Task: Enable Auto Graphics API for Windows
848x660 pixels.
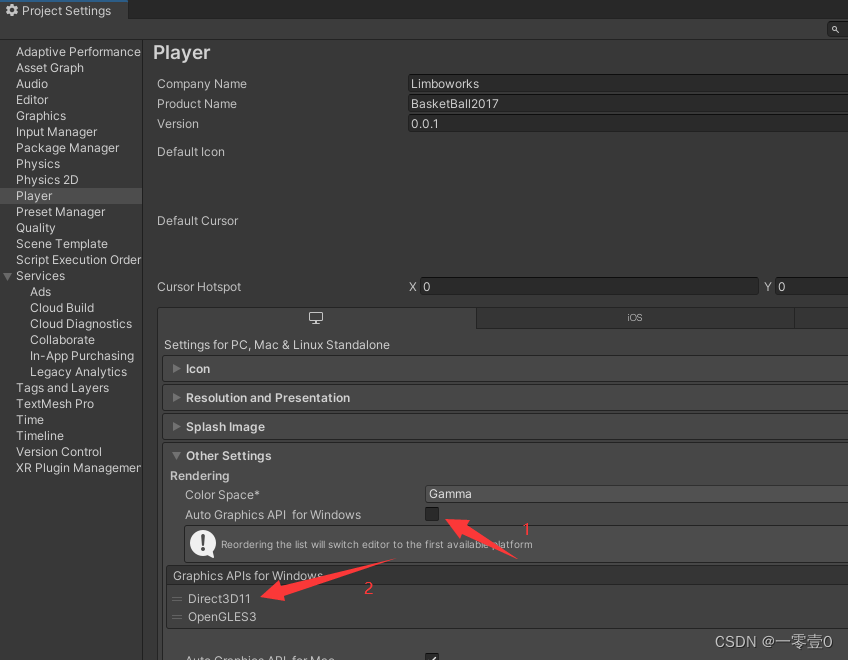Action: click(x=431, y=513)
